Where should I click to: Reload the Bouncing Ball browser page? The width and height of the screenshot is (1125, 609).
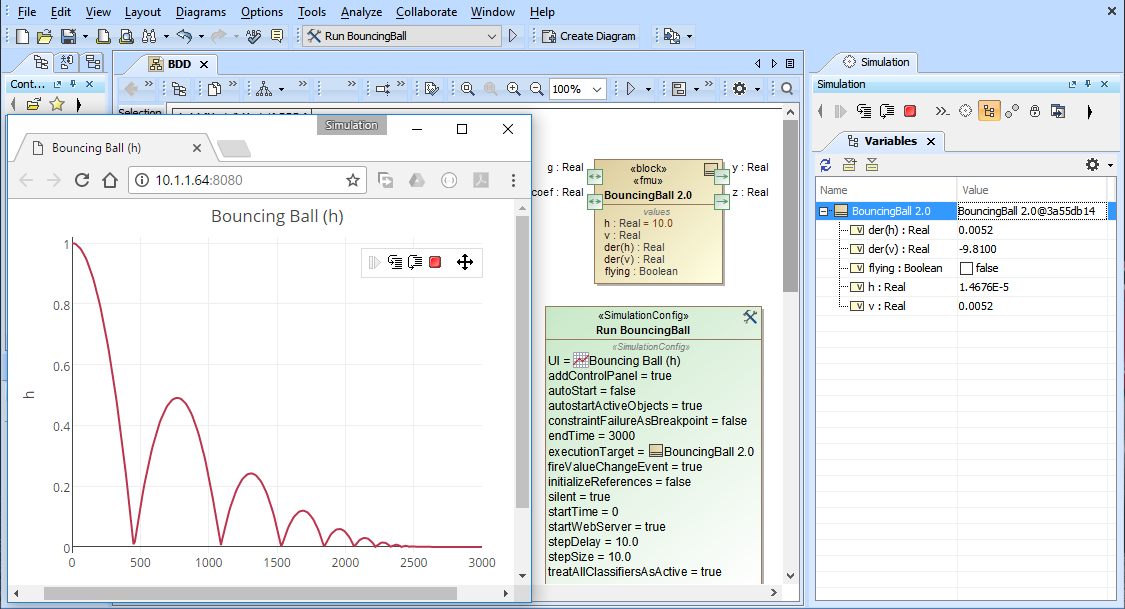coord(82,180)
